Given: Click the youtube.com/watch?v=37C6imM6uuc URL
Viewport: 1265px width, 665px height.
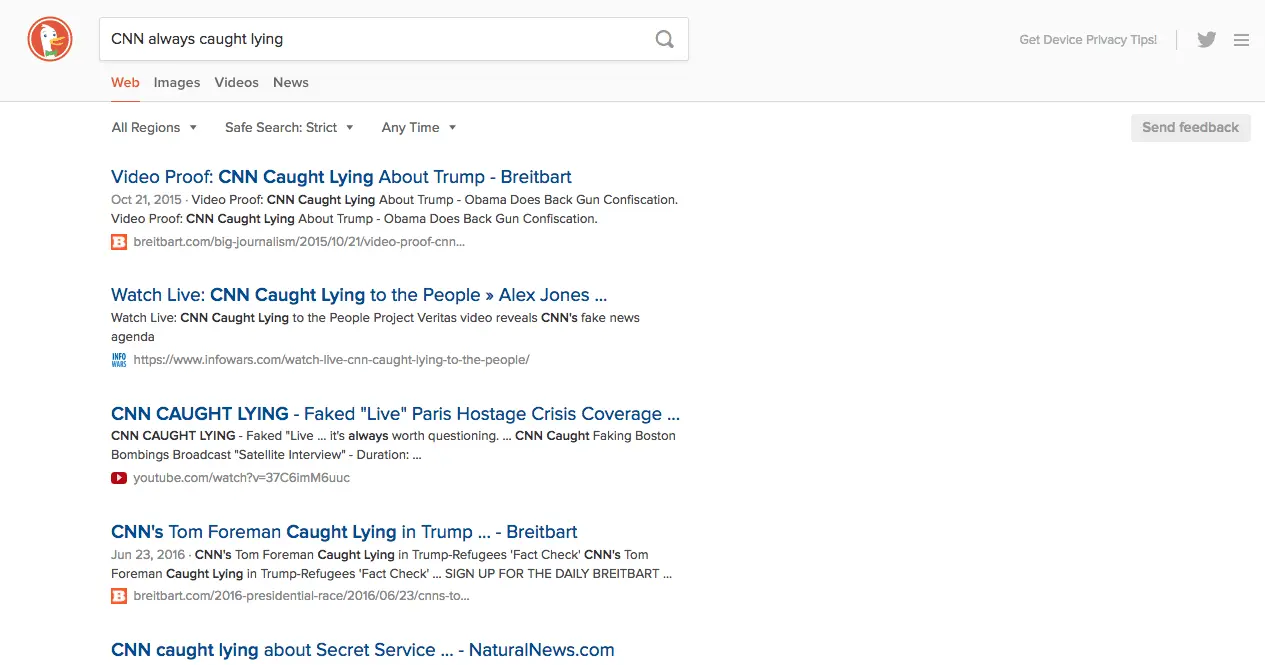Looking at the screenshot, I should [241, 477].
